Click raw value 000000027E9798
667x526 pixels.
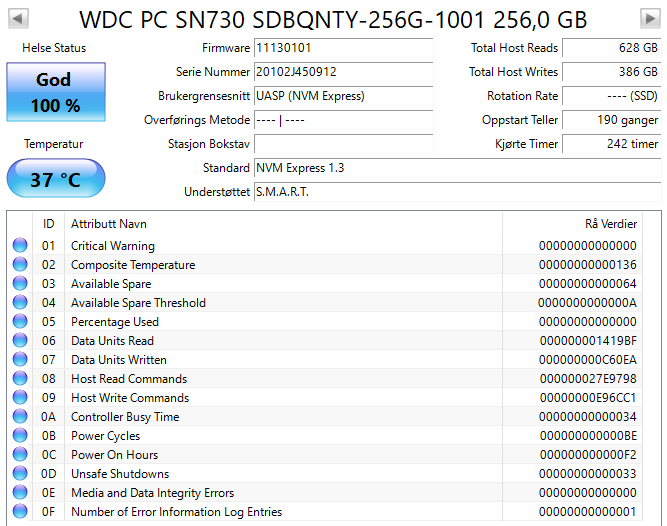pos(588,379)
